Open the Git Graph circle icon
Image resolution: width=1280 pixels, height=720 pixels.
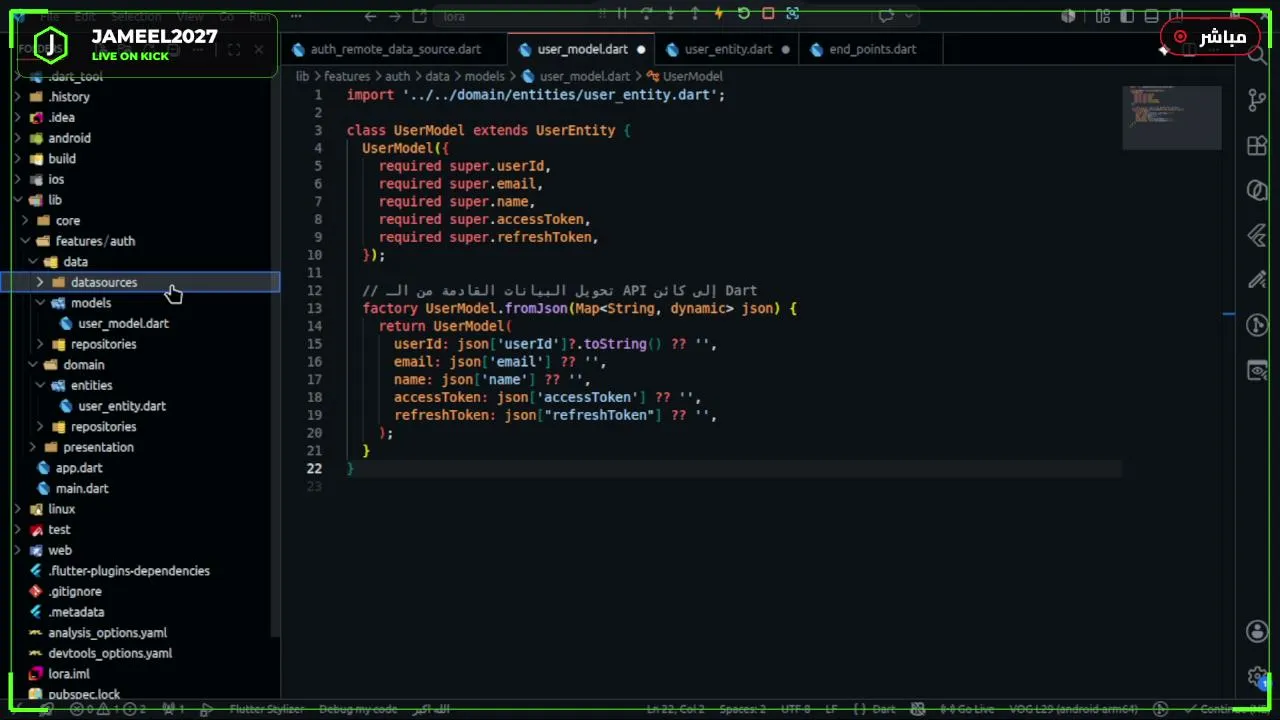pos(1257,326)
